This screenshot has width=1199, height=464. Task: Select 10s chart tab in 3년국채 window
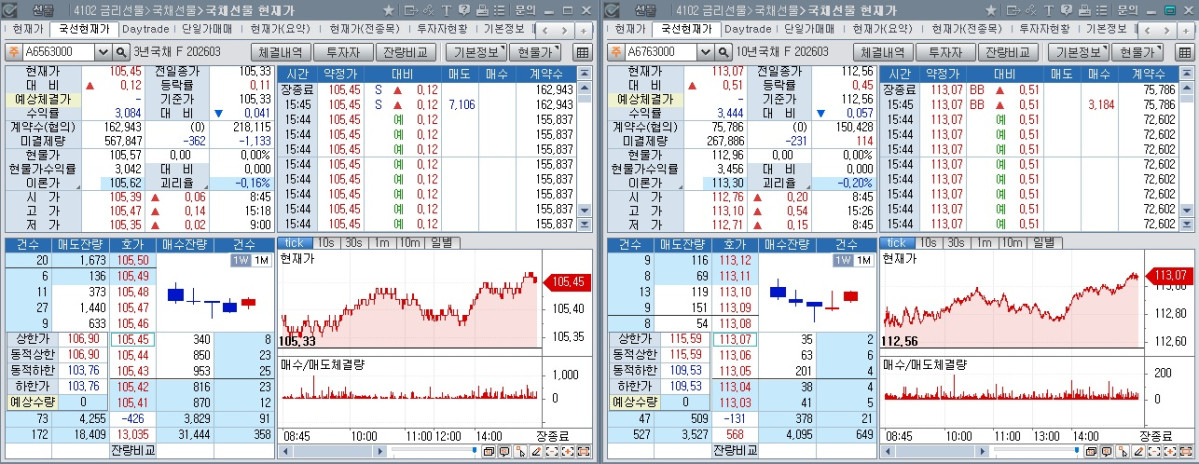point(327,242)
